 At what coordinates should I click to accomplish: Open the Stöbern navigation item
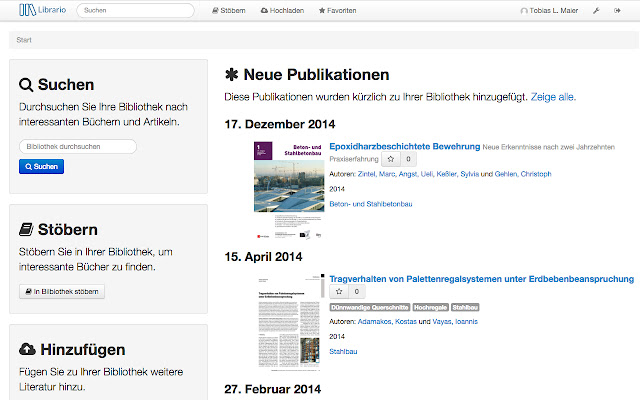coord(229,11)
